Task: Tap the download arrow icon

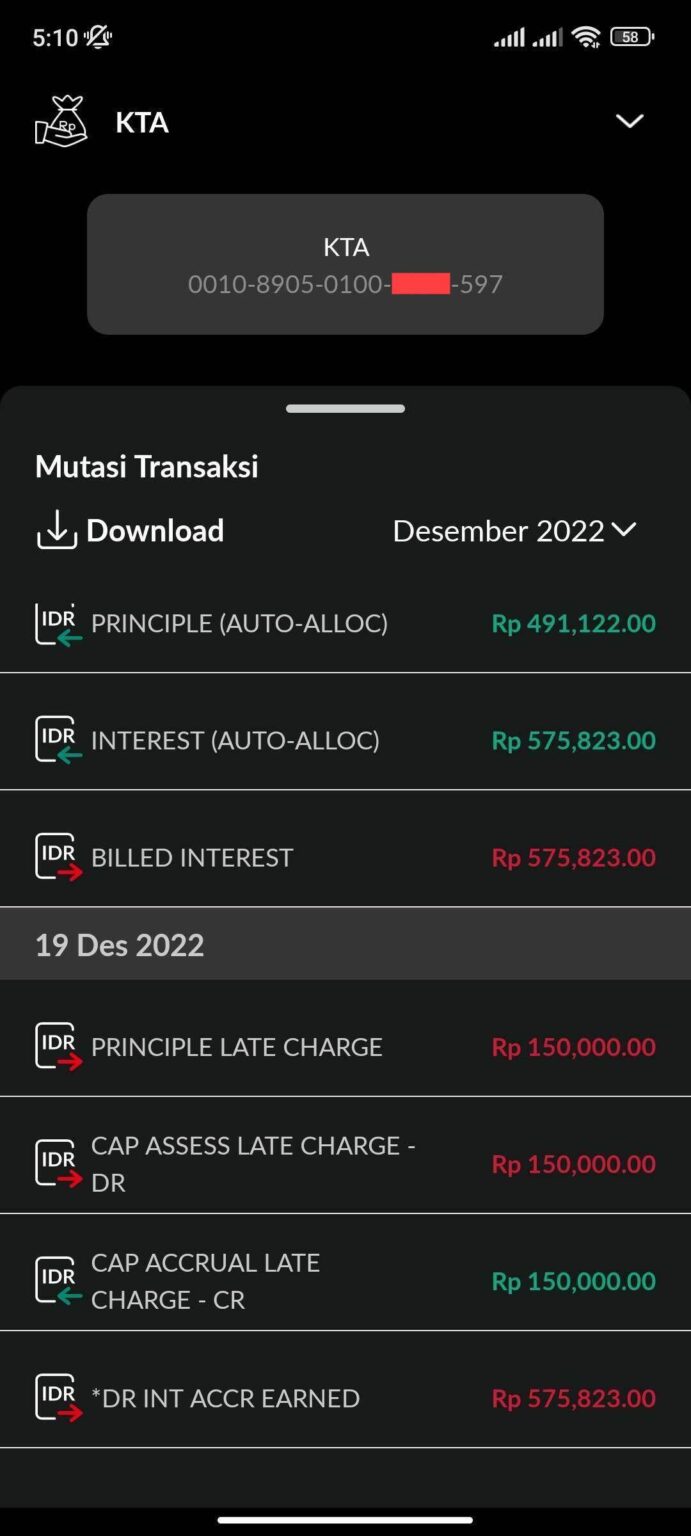Action: click(57, 531)
